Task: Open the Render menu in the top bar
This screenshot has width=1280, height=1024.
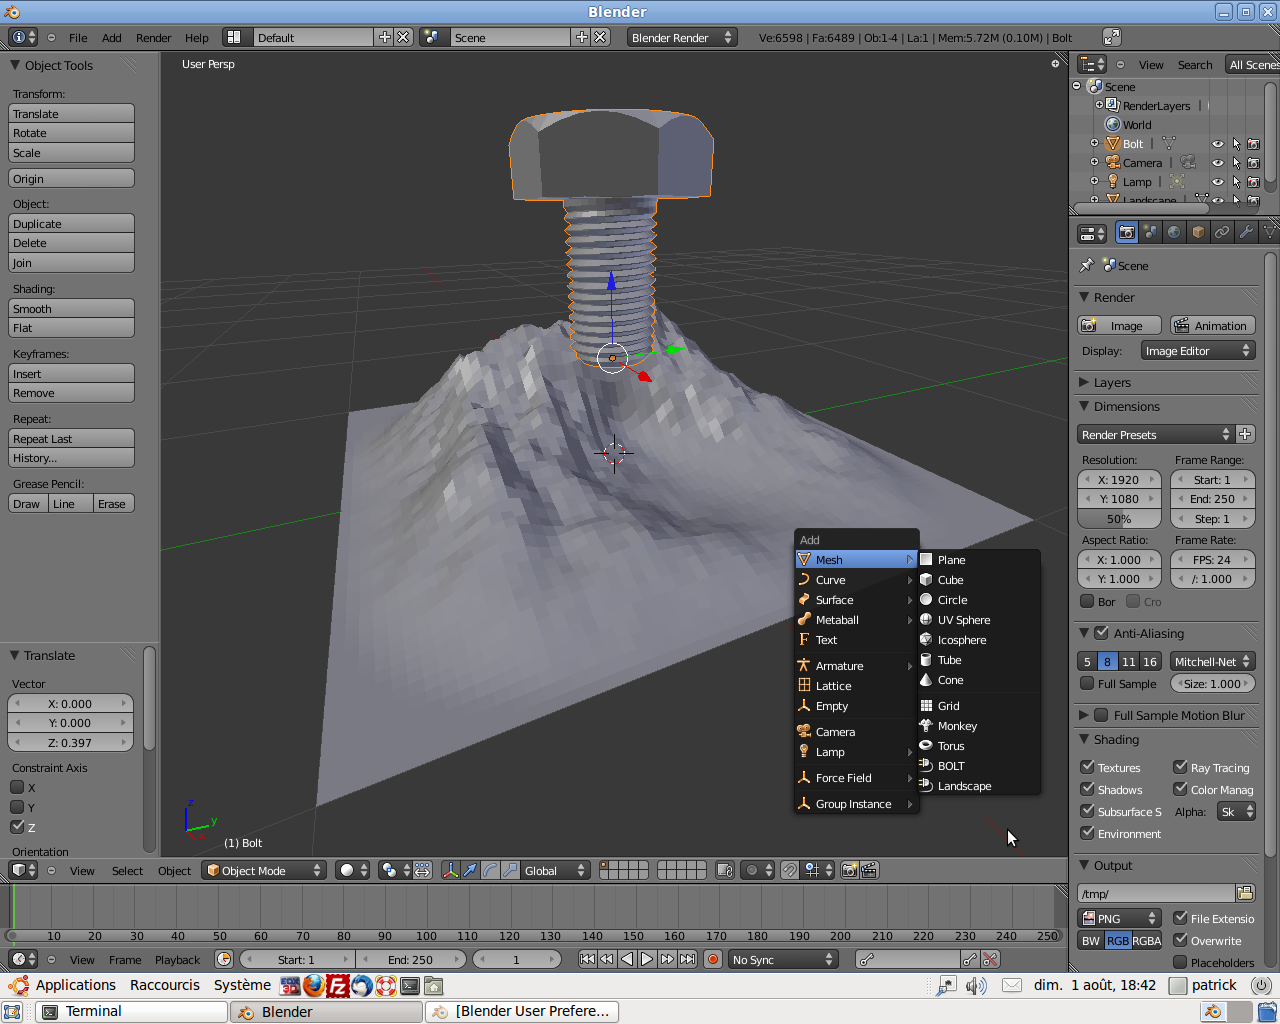Action: point(153,37)
